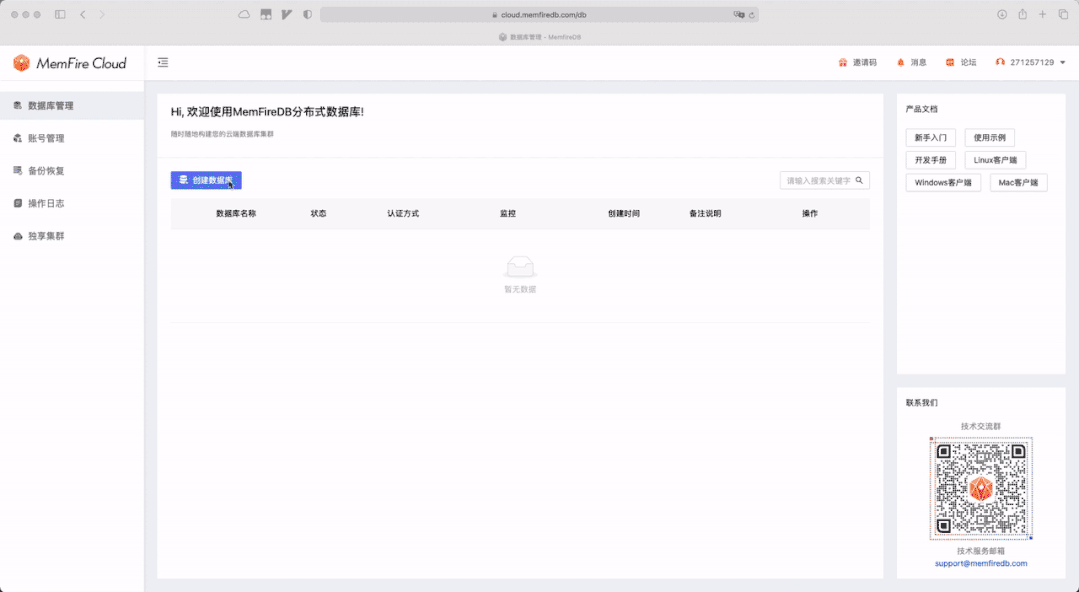Click Safari share icon
This screenshot has height=592, width=1079.
click(1023, 14)
